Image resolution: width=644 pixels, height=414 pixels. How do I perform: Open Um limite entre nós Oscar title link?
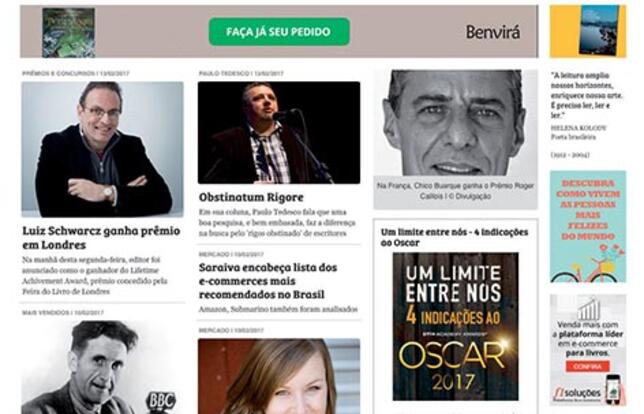pyautogui.click(x=454, y=237)
